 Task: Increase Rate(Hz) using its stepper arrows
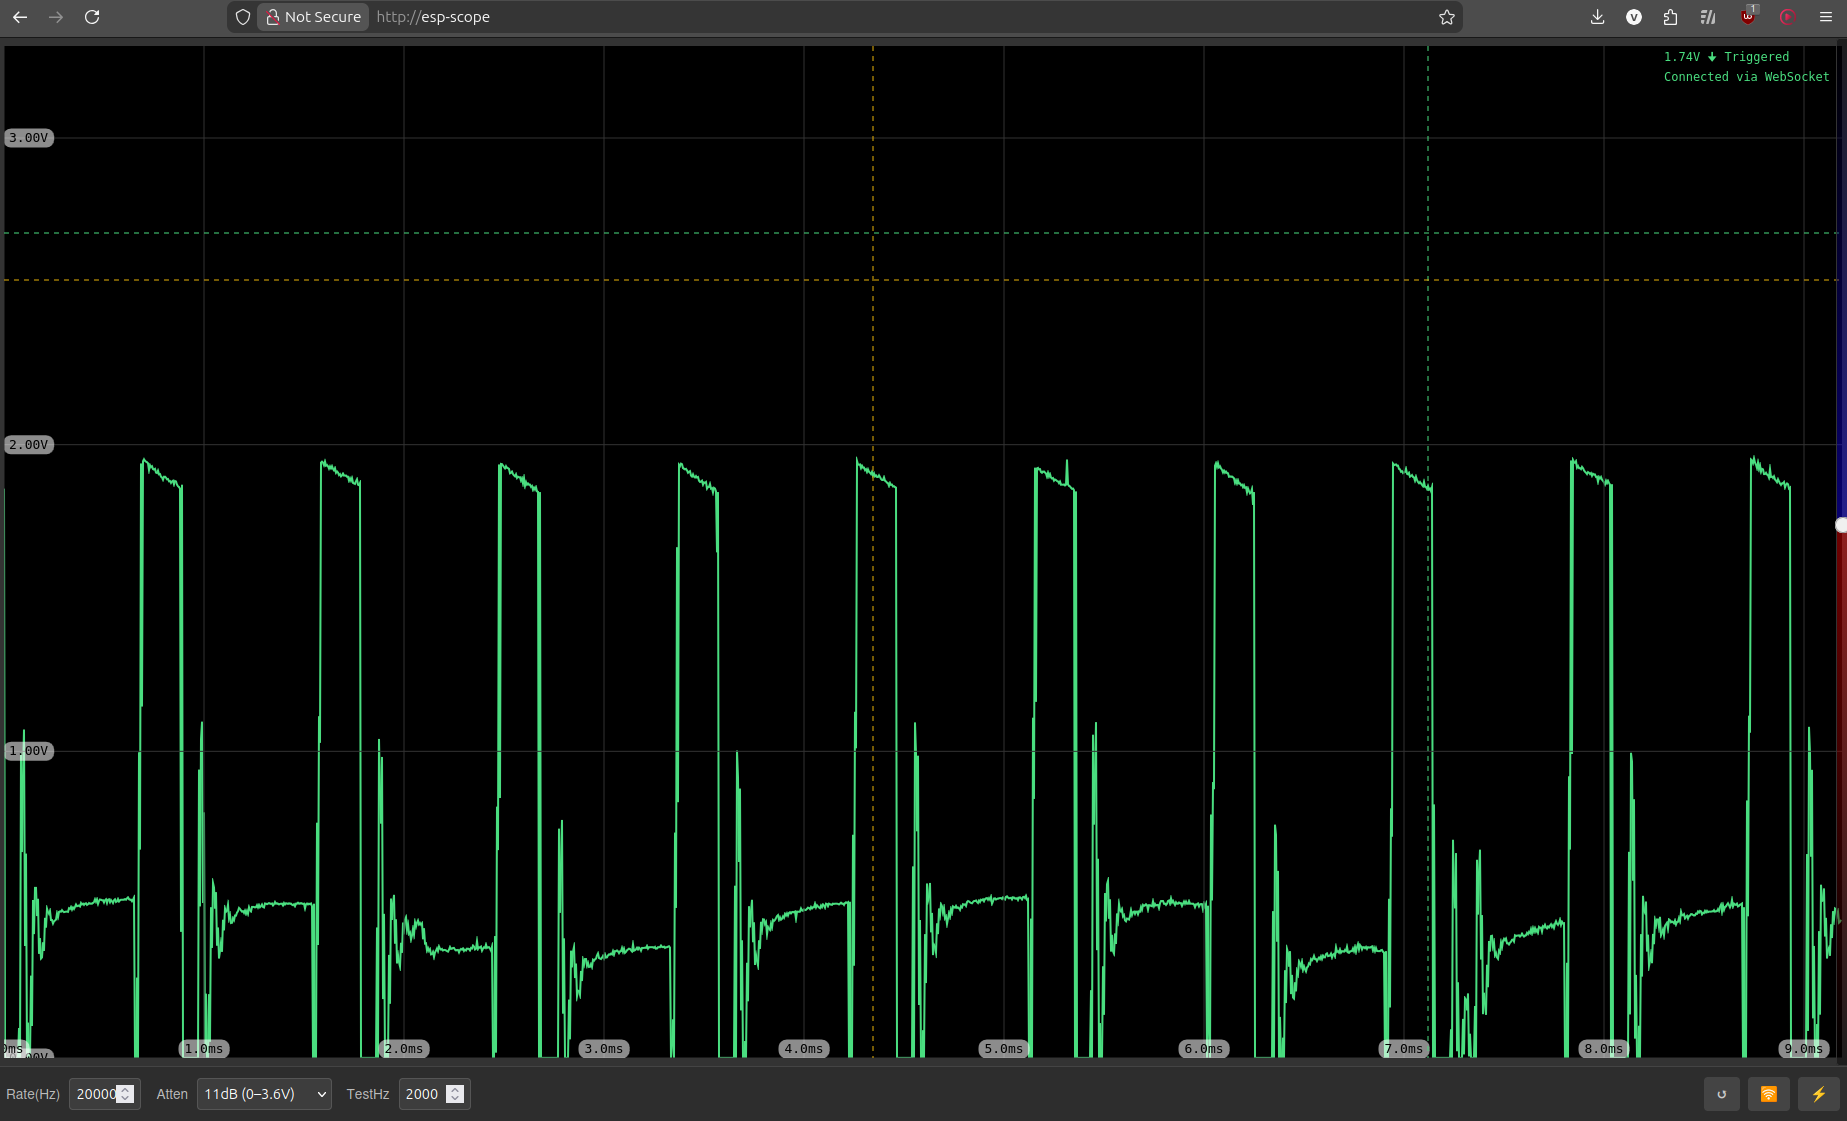(124, 1089)
